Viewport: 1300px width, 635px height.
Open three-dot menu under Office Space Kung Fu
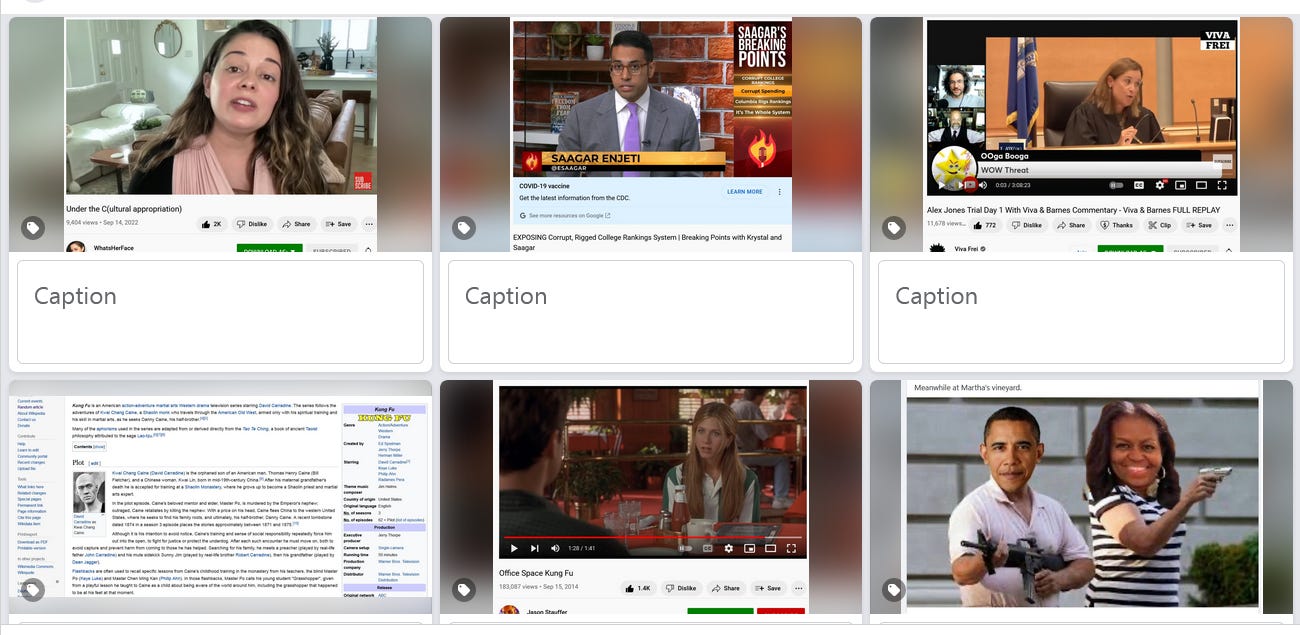click(798, 588)
